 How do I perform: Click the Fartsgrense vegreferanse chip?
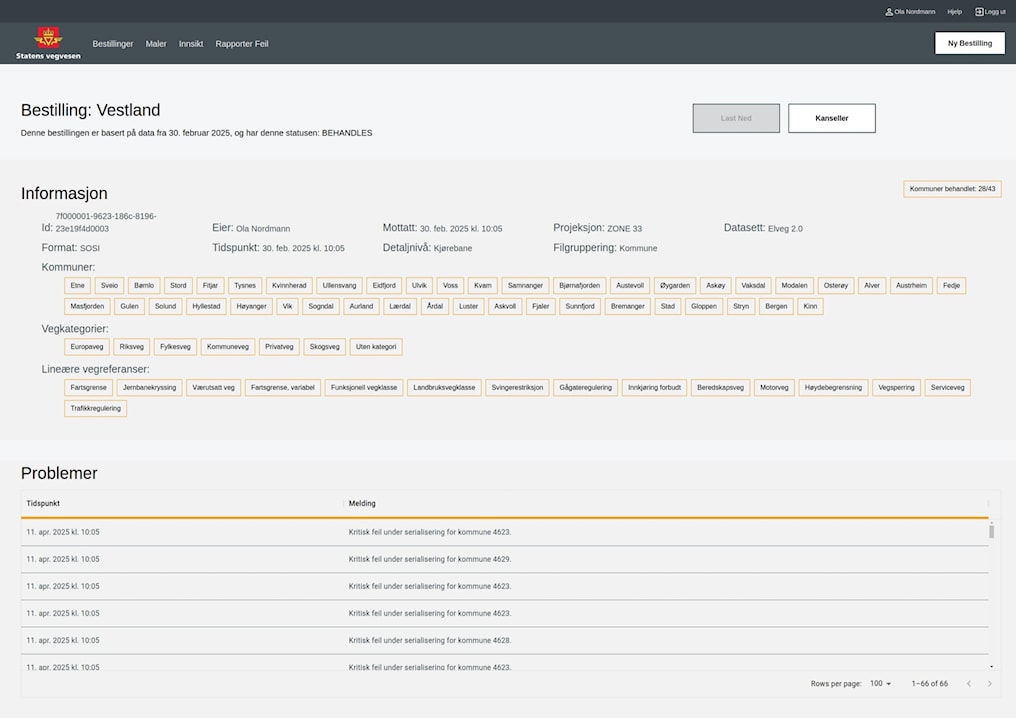(88, 388)
